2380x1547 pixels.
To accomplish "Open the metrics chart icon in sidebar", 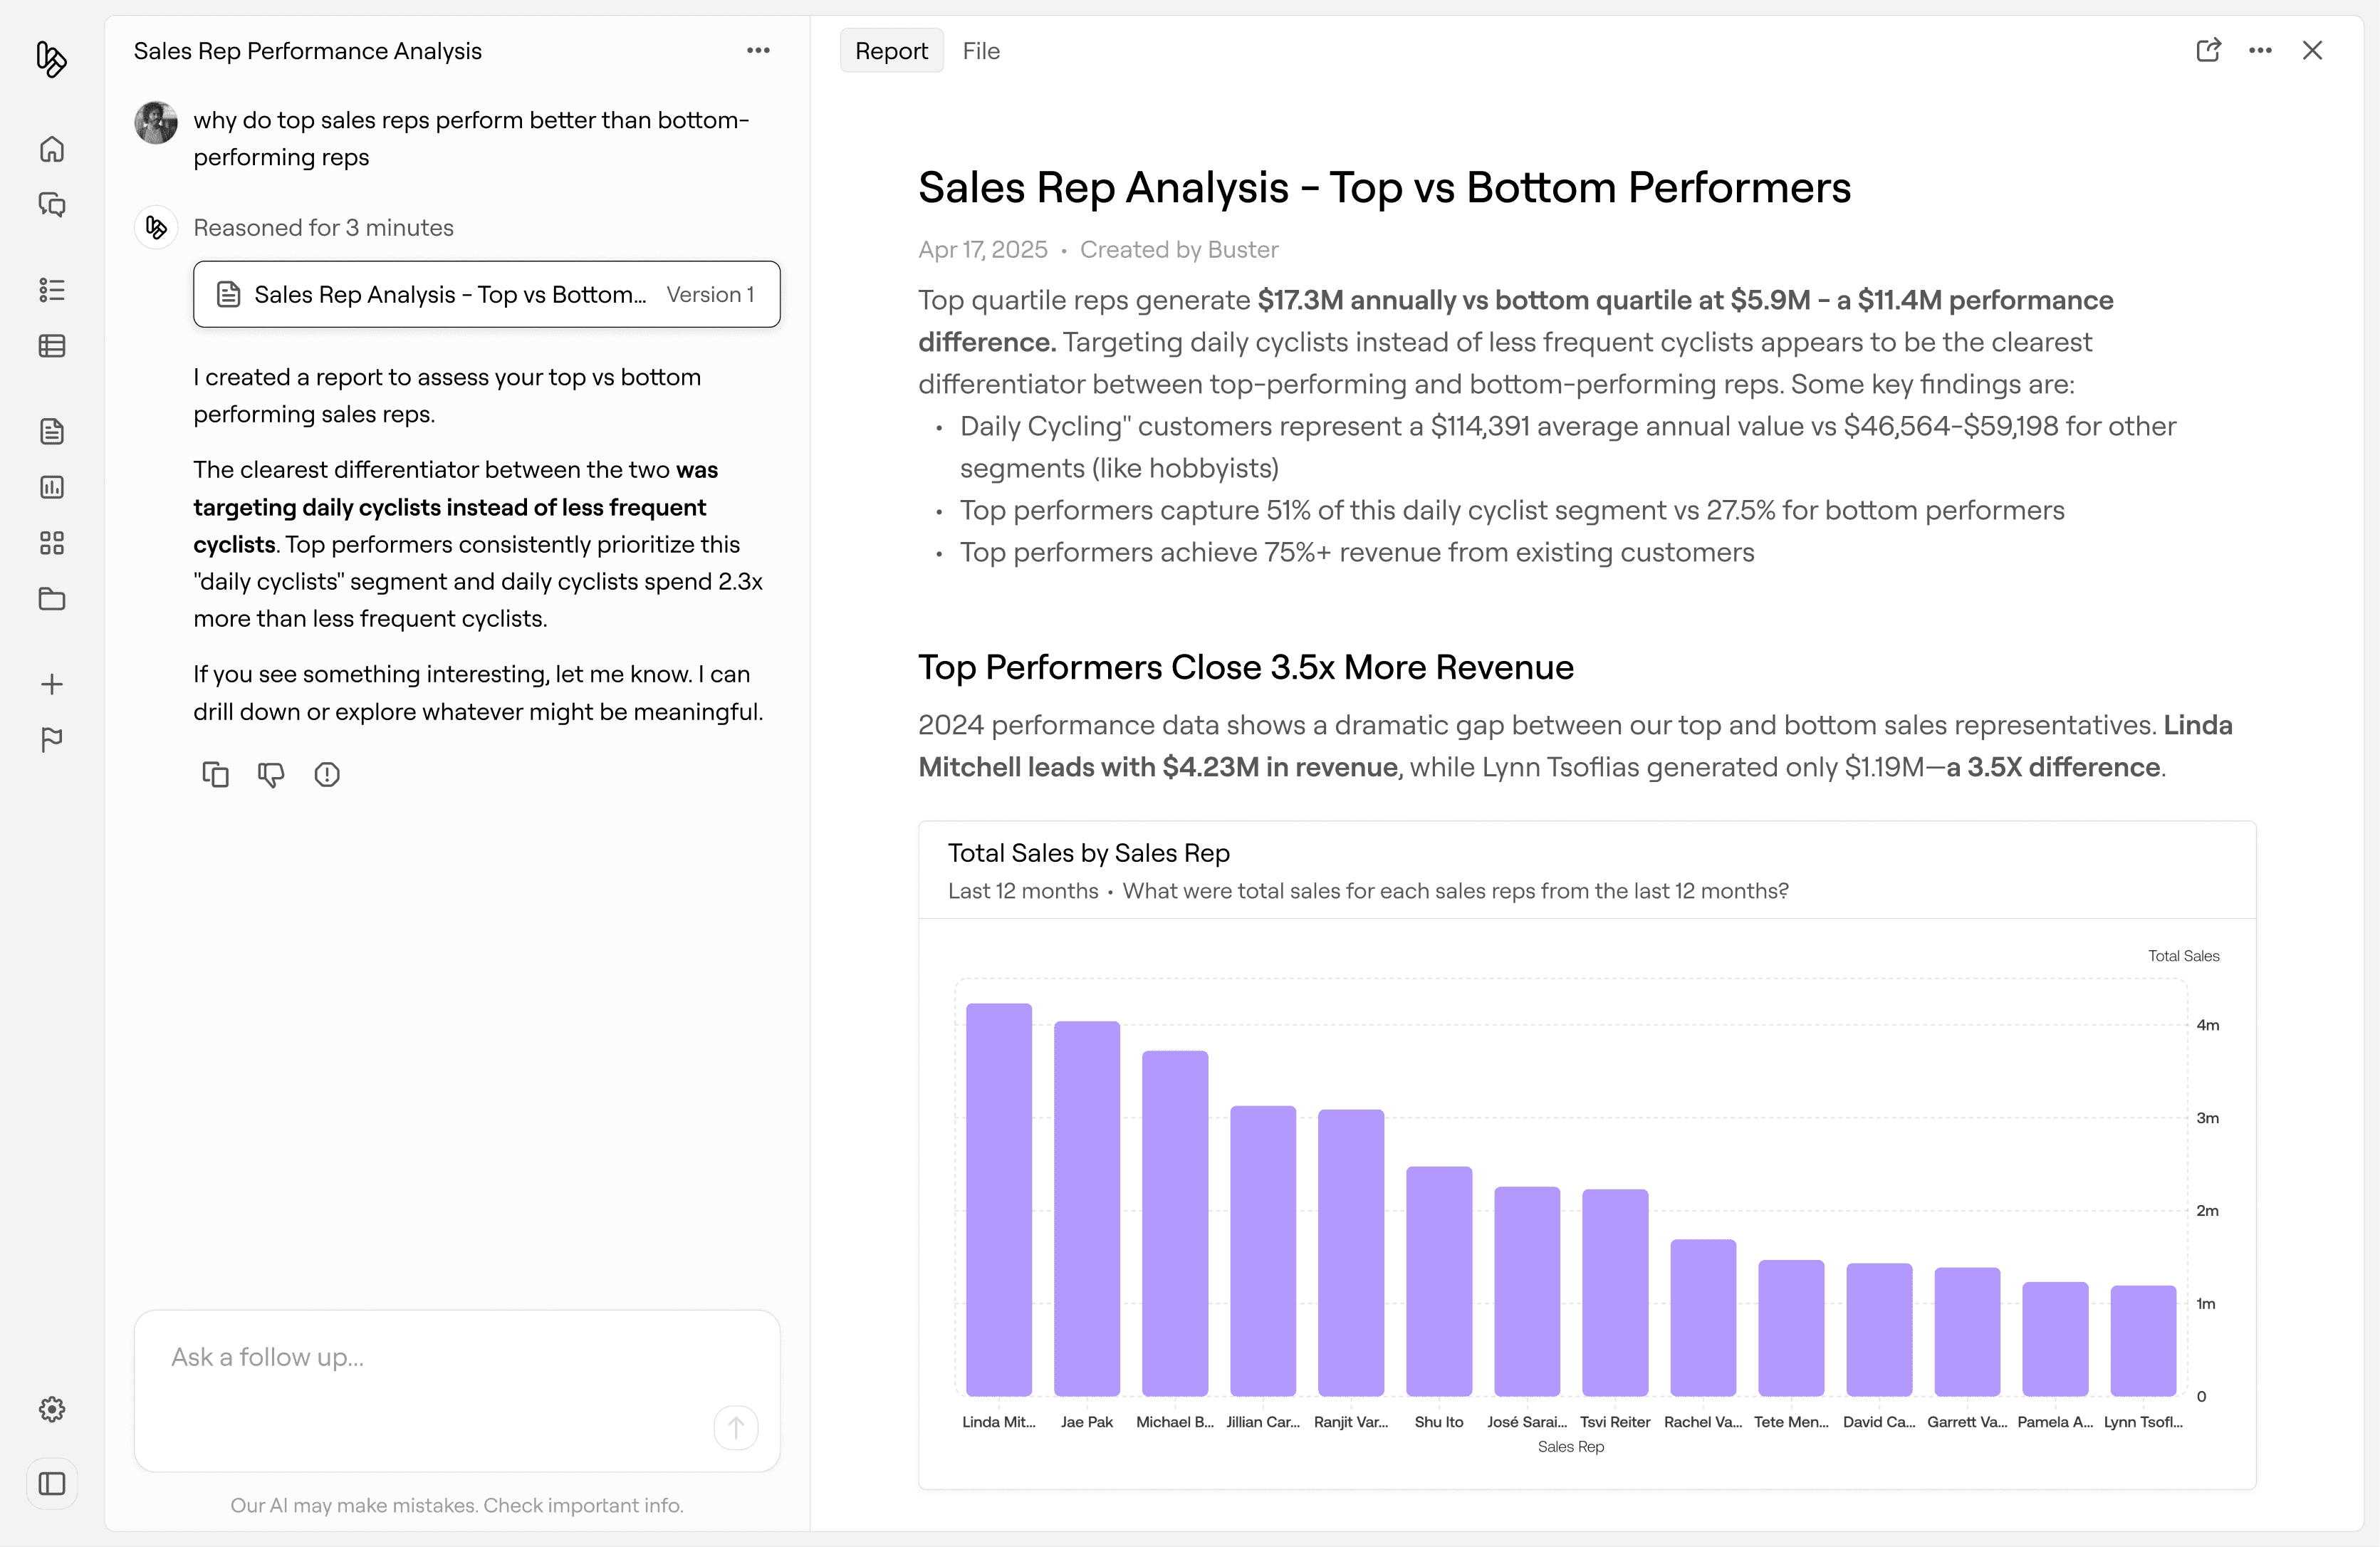I will (x=52, y=487).
